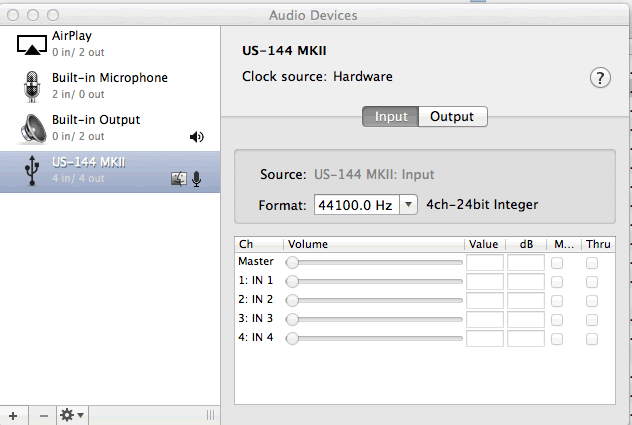
Task: Select the US-144 MKII device name in the list
Action: tap(89, 162)
